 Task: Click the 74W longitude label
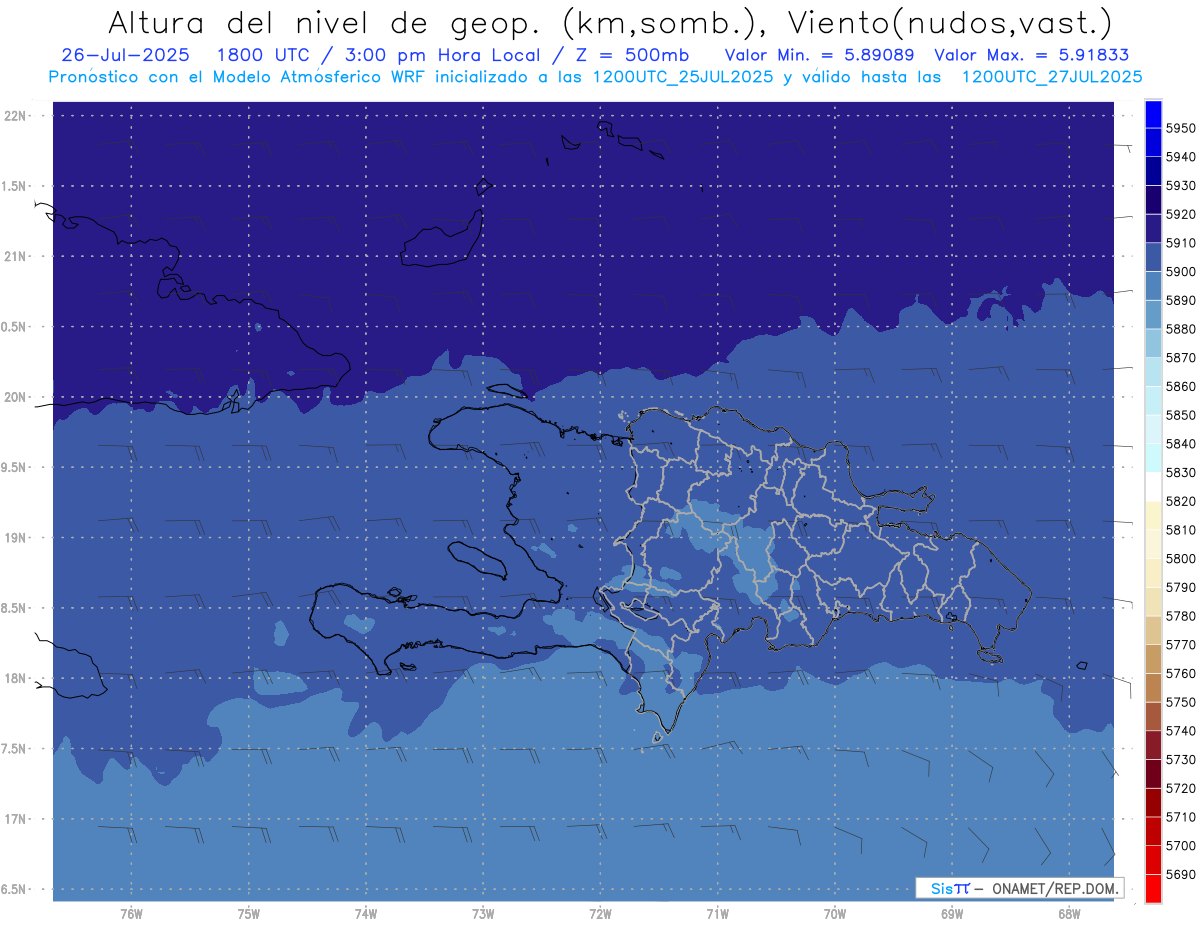(x=366, y=914)
